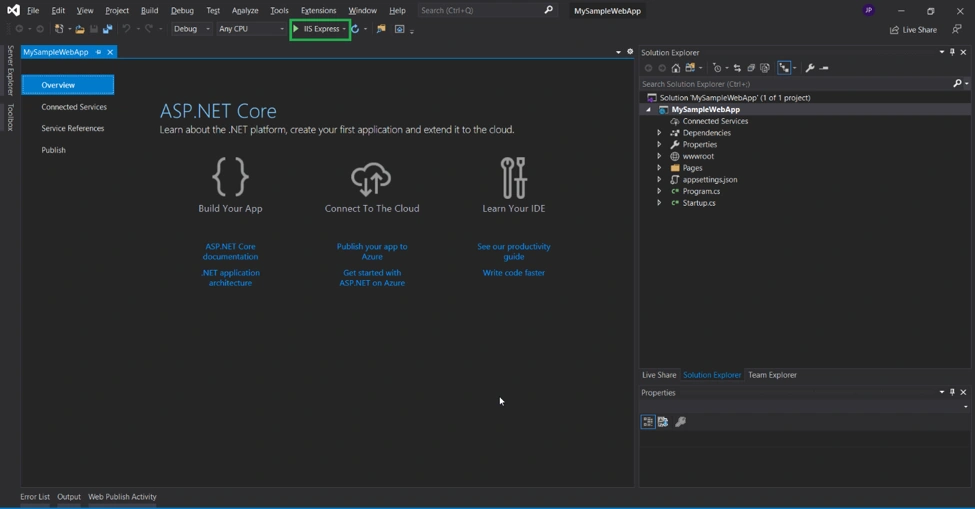
Task: Close the MySampleWebApp document tab
Action: tap(110, 52)
